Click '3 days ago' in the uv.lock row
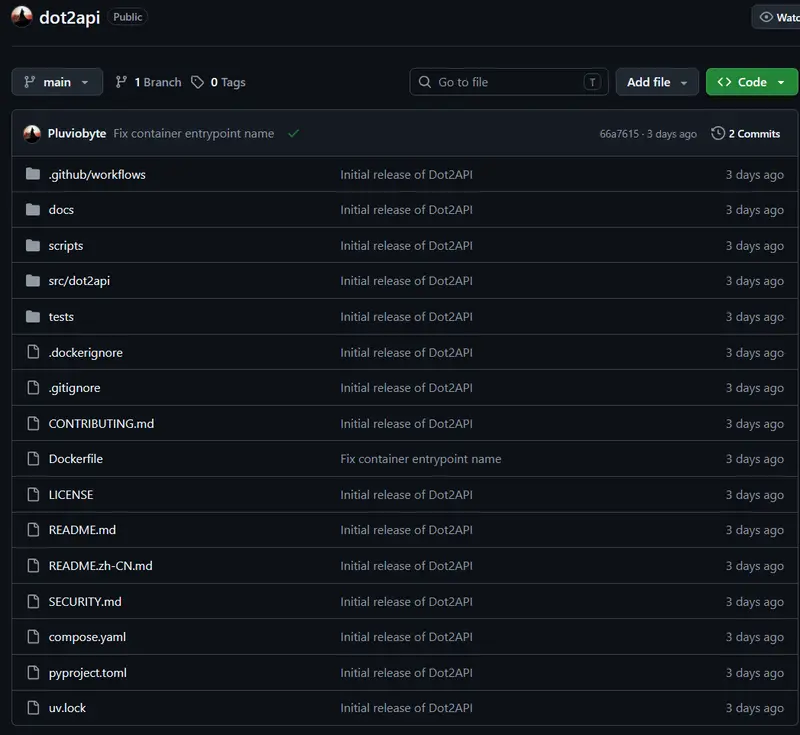 (x=755, y=708)
